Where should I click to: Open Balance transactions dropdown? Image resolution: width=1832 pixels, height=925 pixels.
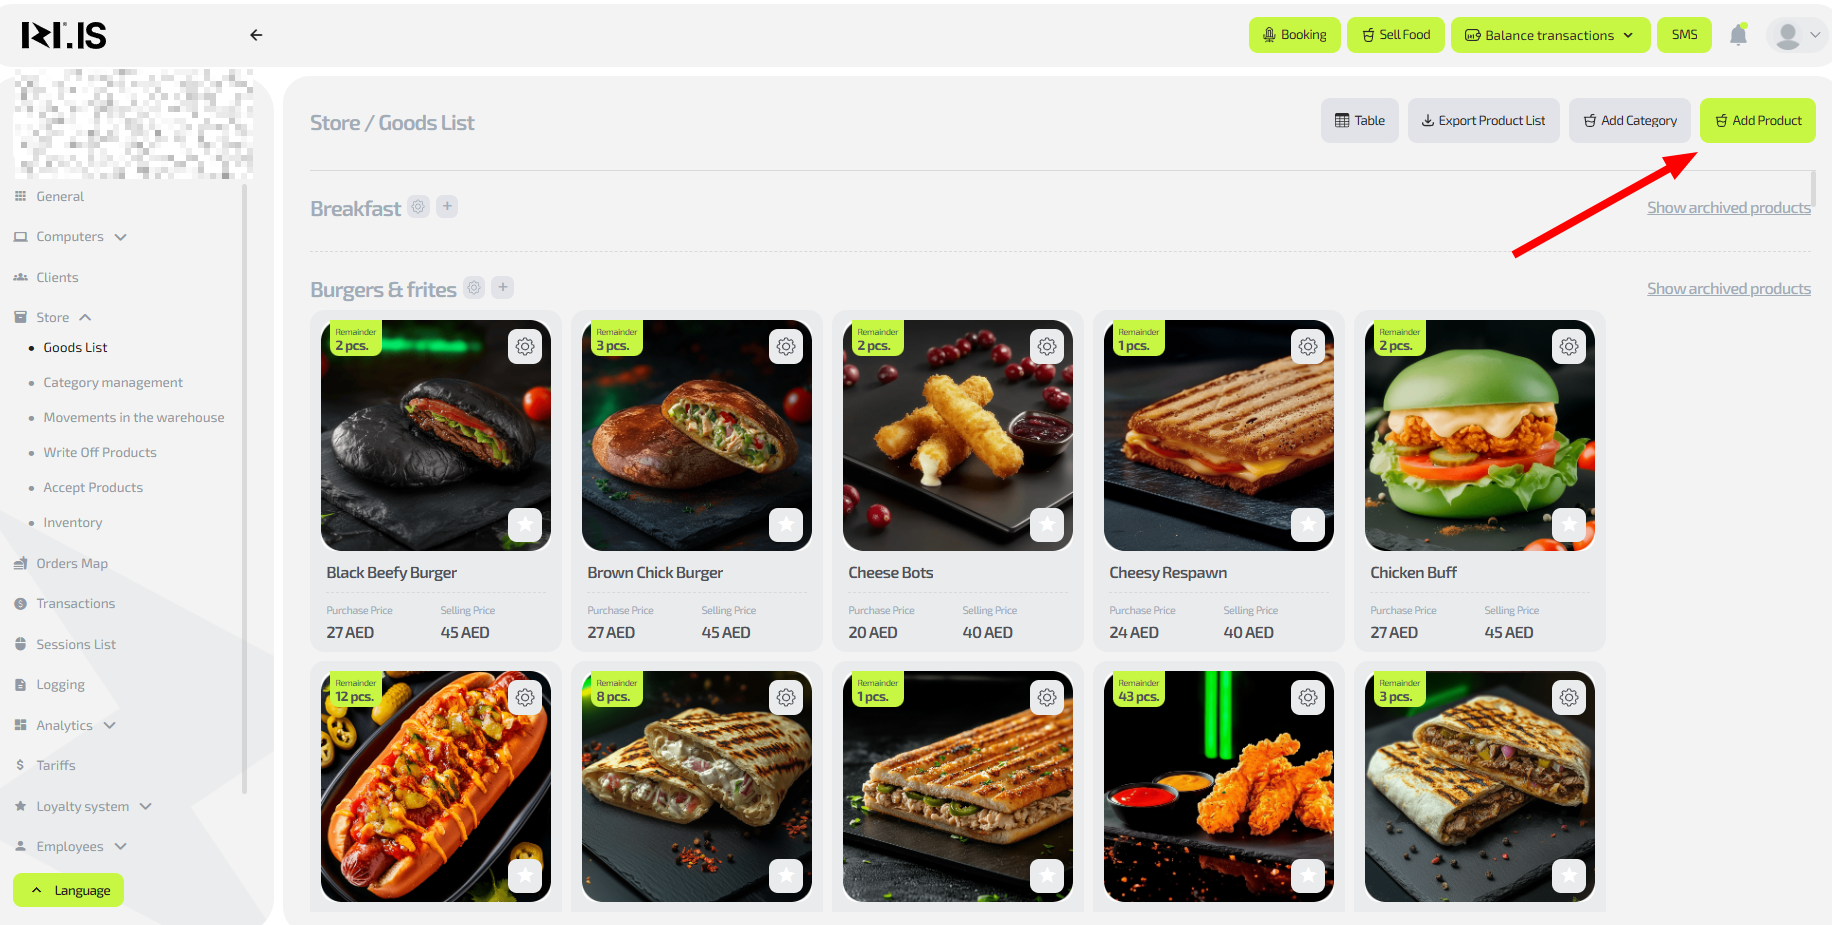(1550, 35)
